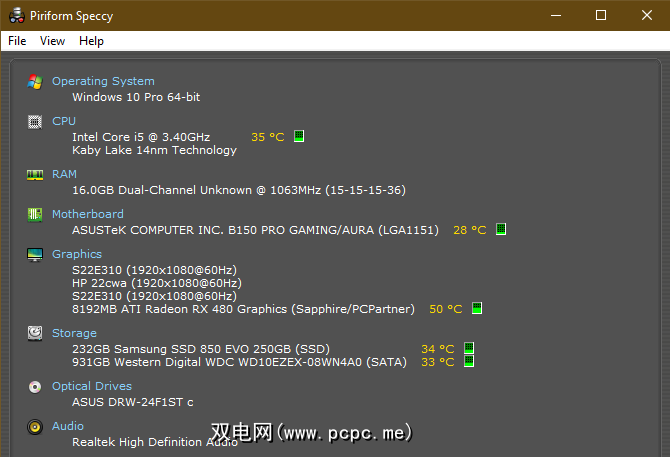Select the Intel Core i5 @ 3.40GHz text
Image resolution: width=670 pixels, height=457 pixels.
point(141,137)
